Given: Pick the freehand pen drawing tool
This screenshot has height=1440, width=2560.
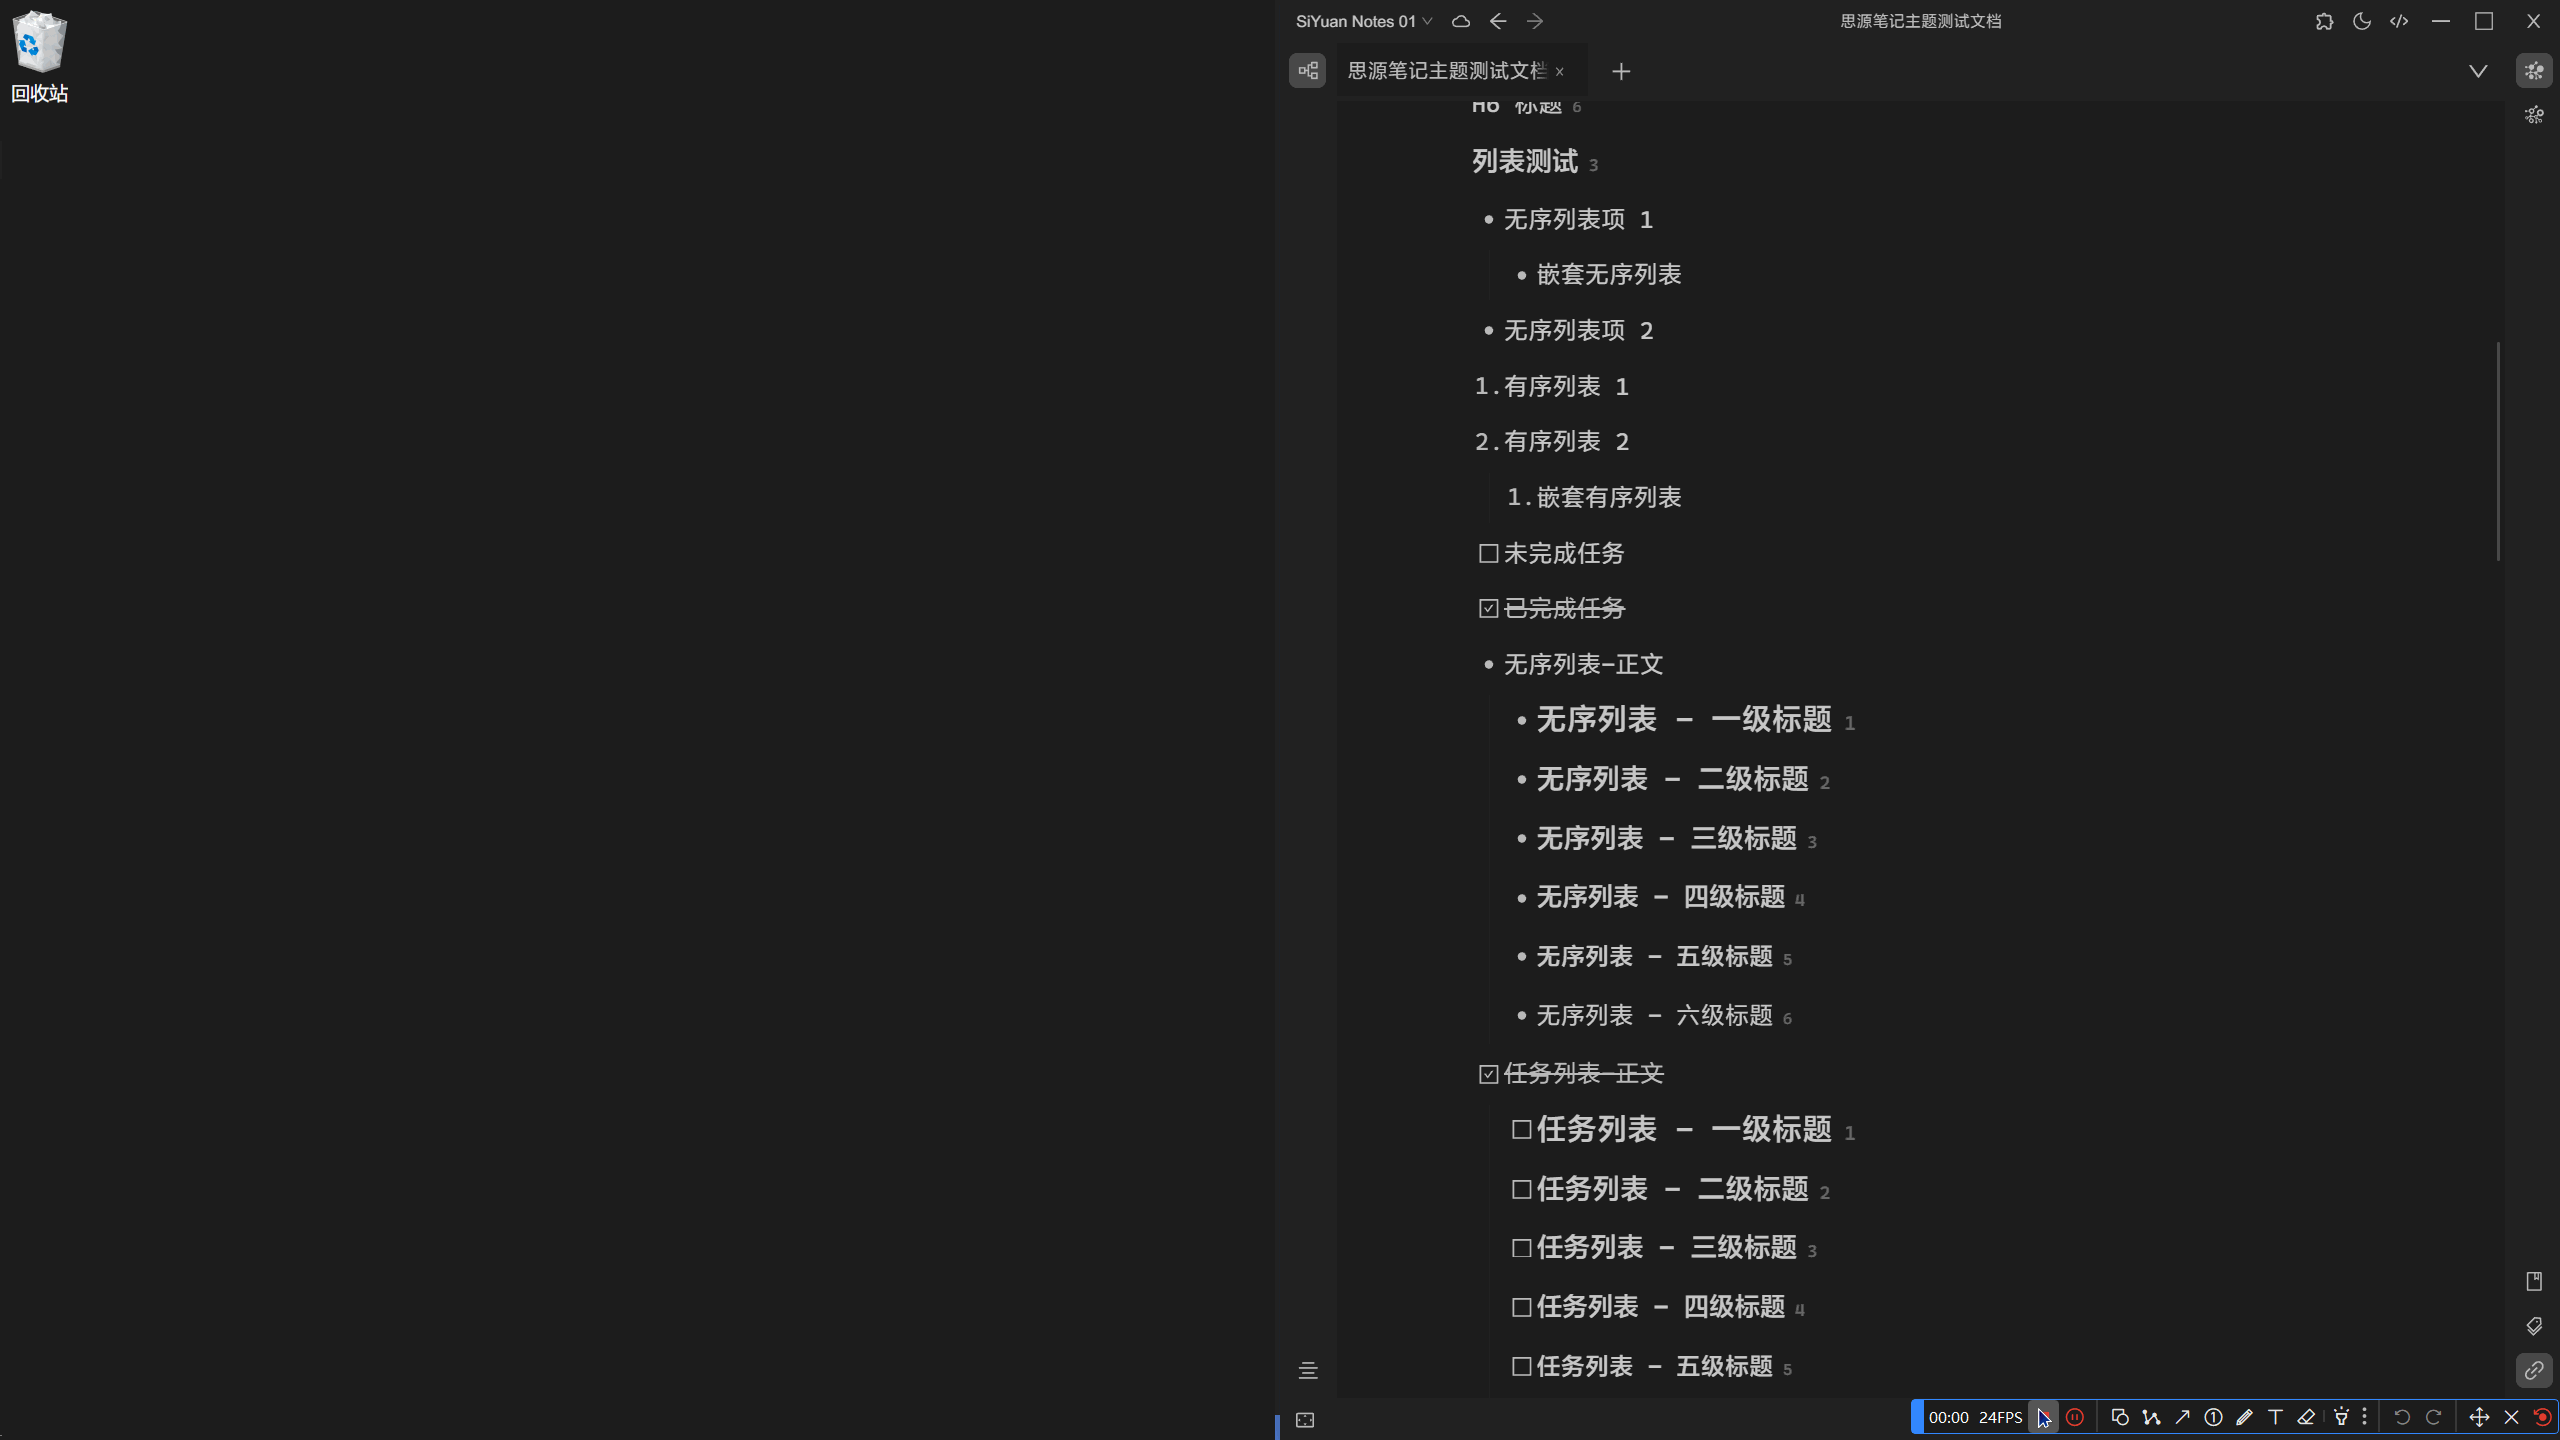Looking at the screenshot, I should 2245,1417.
